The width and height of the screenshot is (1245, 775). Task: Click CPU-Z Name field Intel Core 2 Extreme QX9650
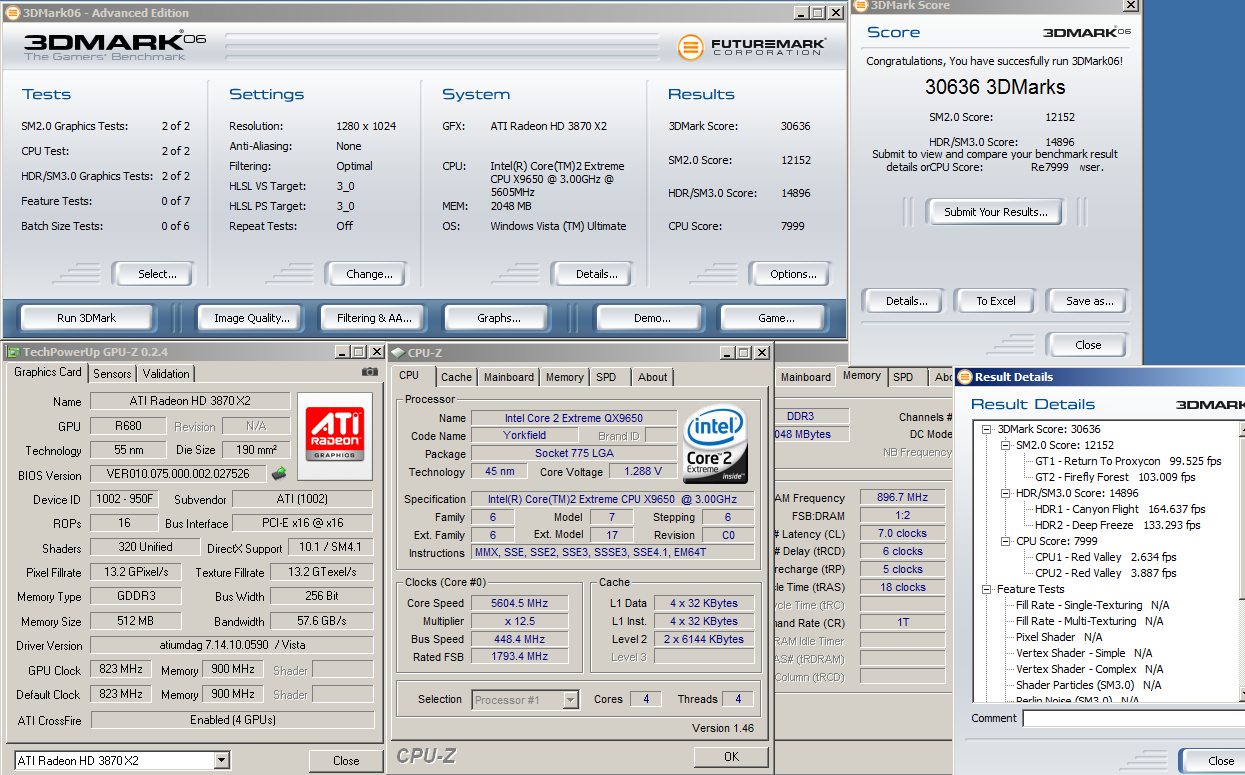pos(574,418)
